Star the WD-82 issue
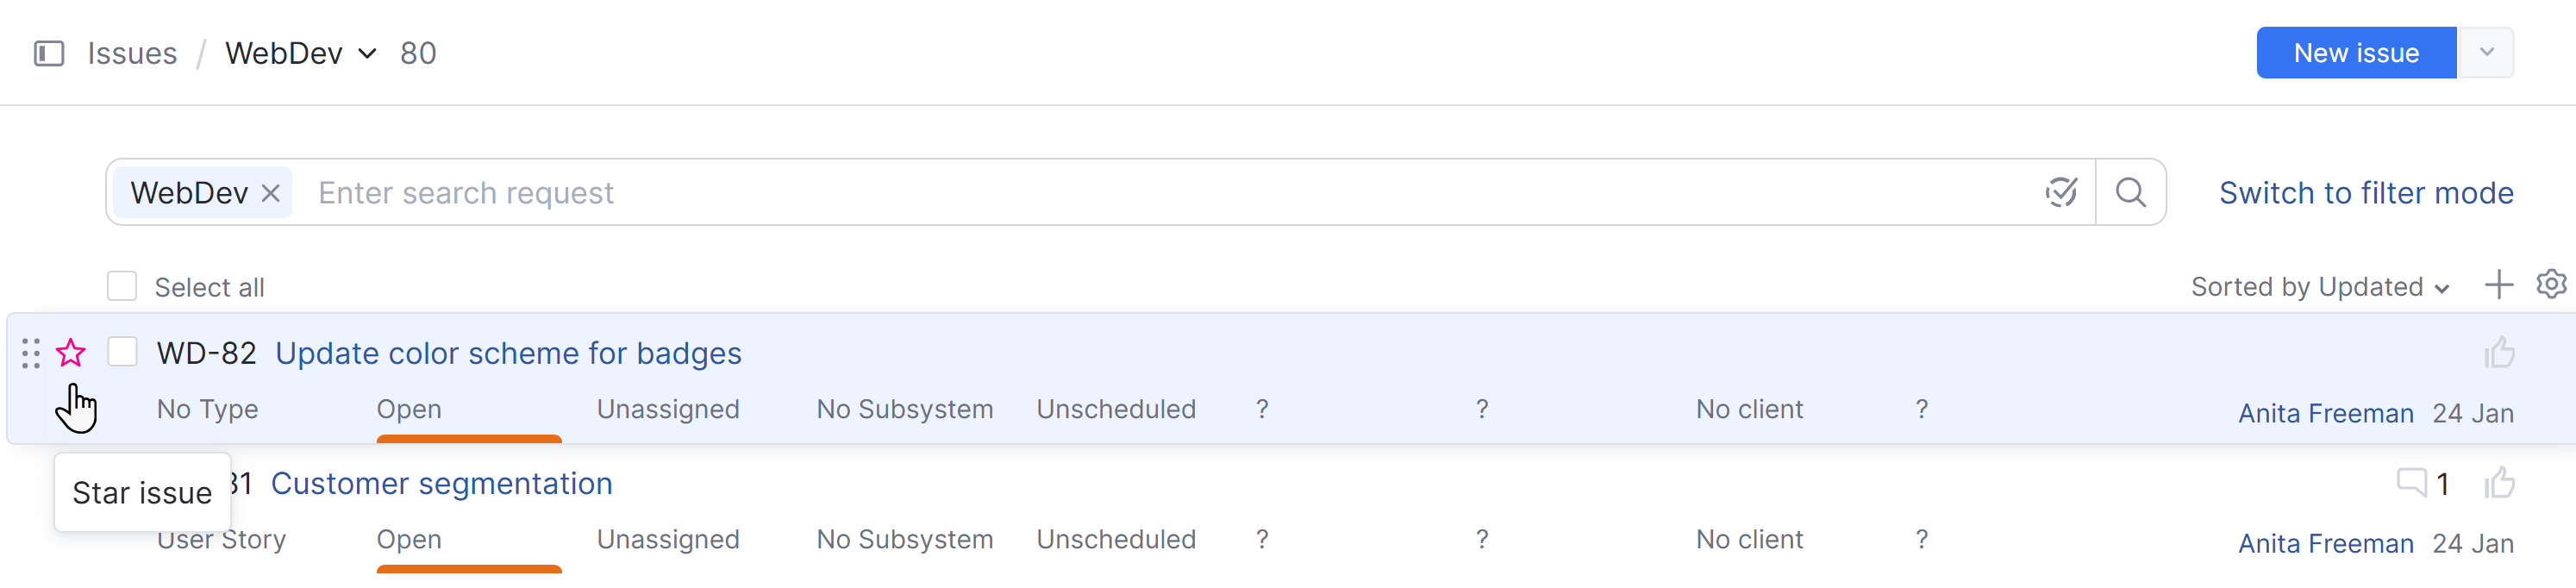Viewport: 2576px width, 588px height. point(71,353)
